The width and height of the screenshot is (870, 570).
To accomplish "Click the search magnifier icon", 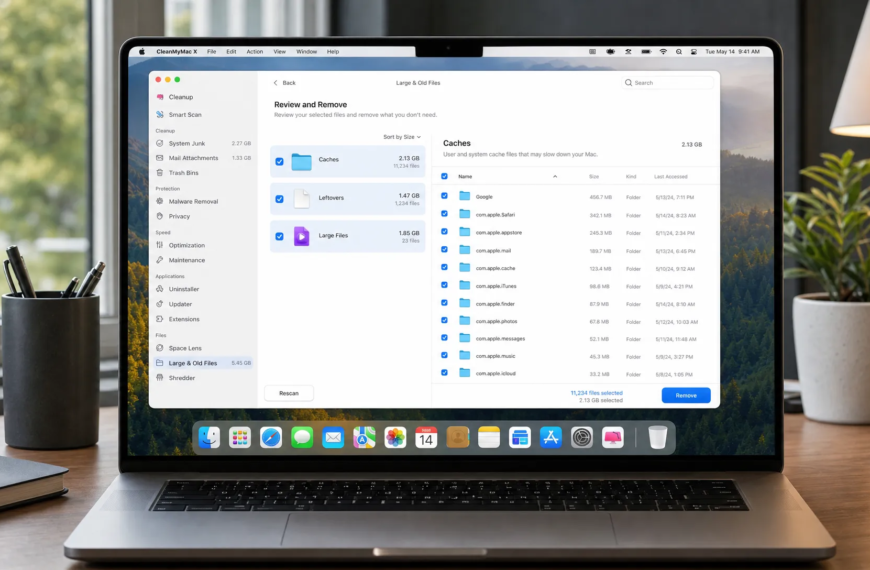I will [x=628, y=83].
